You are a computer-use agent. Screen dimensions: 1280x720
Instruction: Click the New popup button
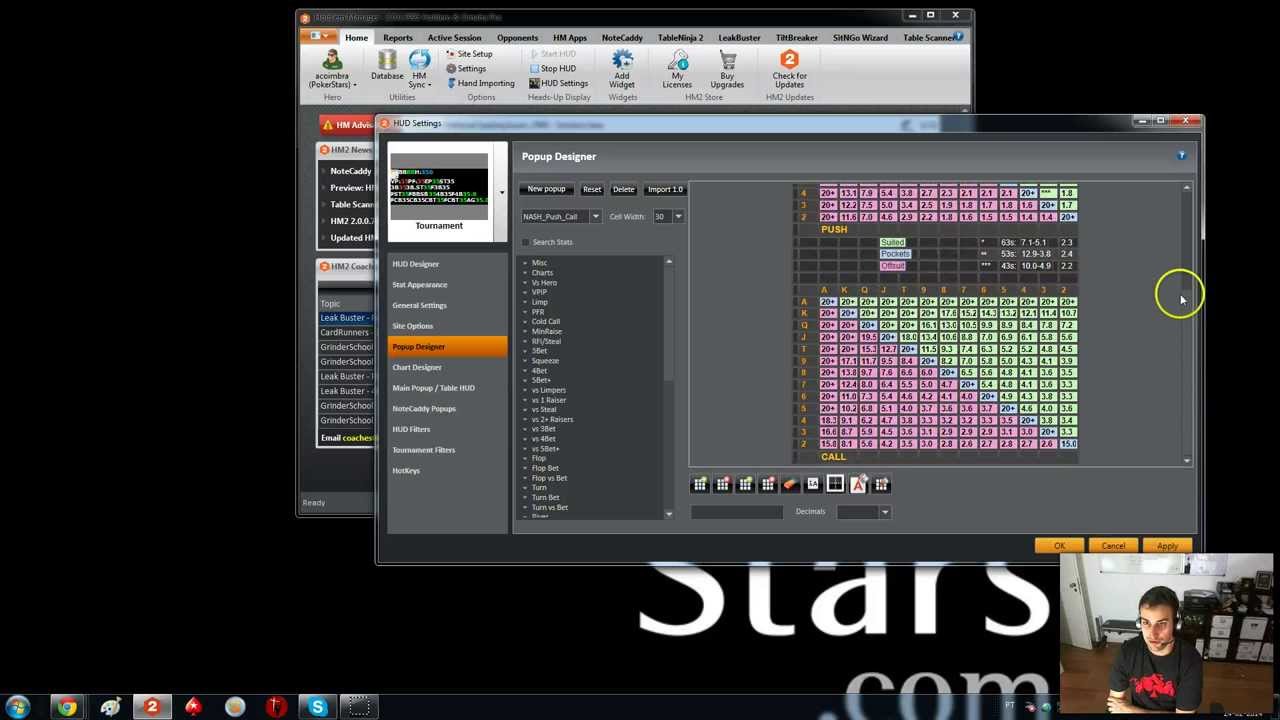pos(546,189)
